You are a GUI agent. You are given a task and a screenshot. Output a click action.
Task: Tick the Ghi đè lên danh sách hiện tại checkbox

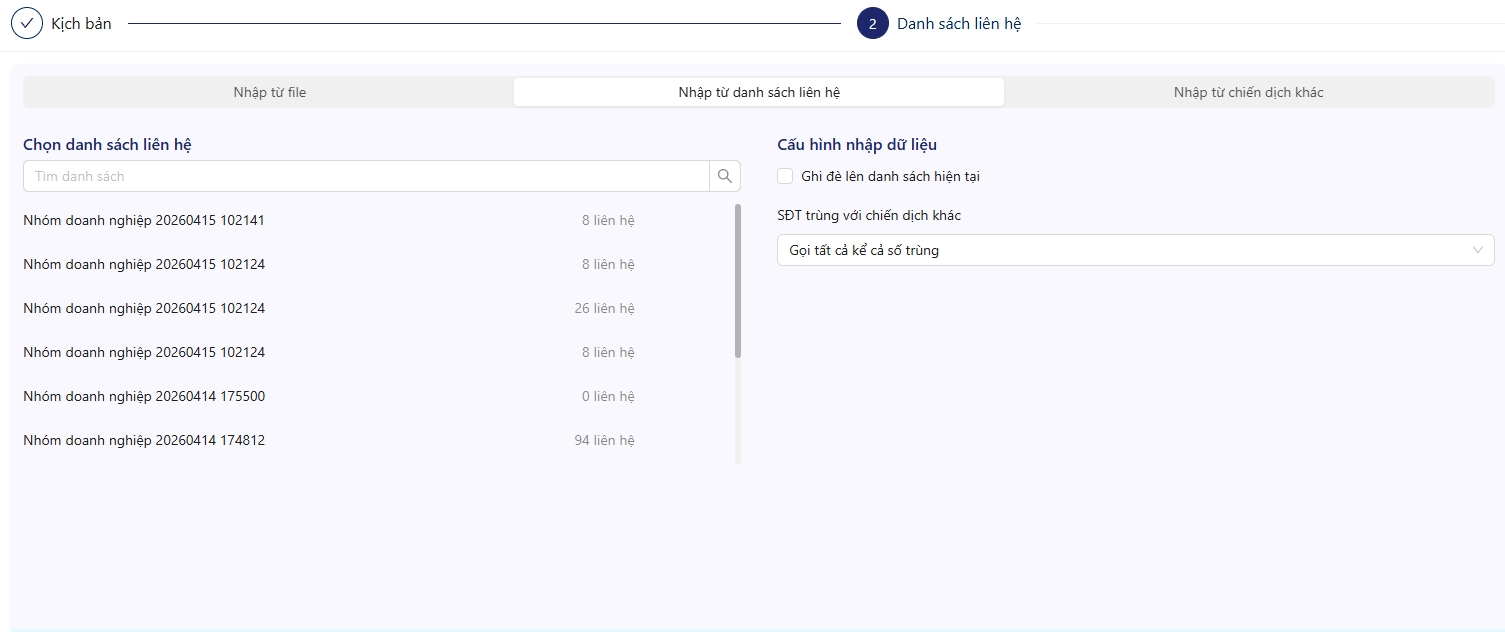(x=785, y=176)
